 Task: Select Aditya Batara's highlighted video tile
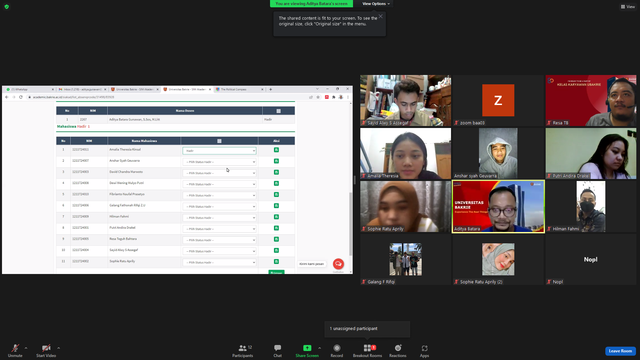498,207
